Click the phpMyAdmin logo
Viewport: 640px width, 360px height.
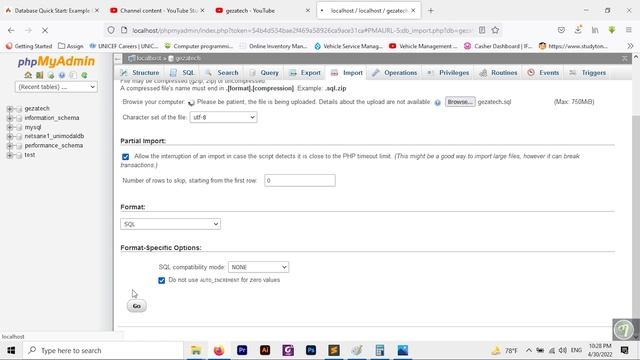pyautogui.click(x=56, y=62)
